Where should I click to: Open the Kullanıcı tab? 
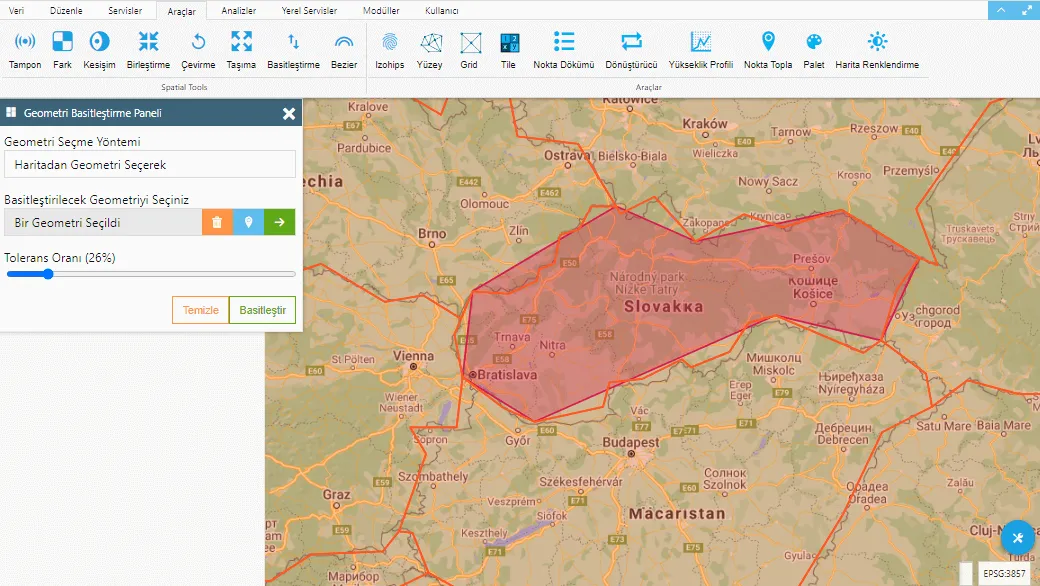(x=442, y=11)
